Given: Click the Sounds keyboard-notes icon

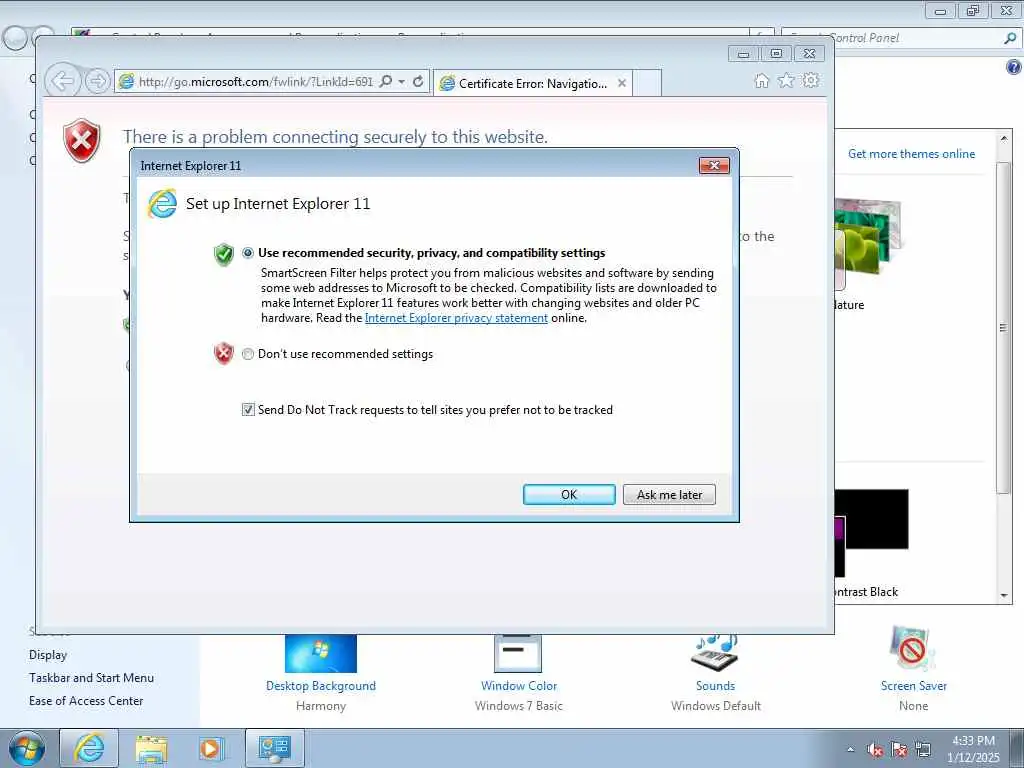Looking at the screenshot, I should tap(714, 653).
